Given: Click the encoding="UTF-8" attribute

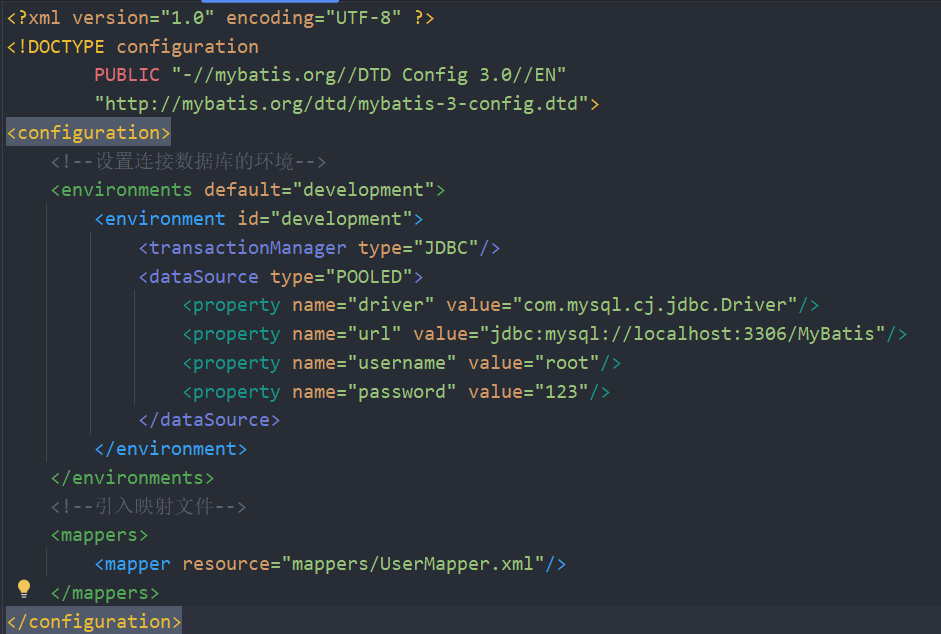Looking at the screenshot, I should [313, 17].
